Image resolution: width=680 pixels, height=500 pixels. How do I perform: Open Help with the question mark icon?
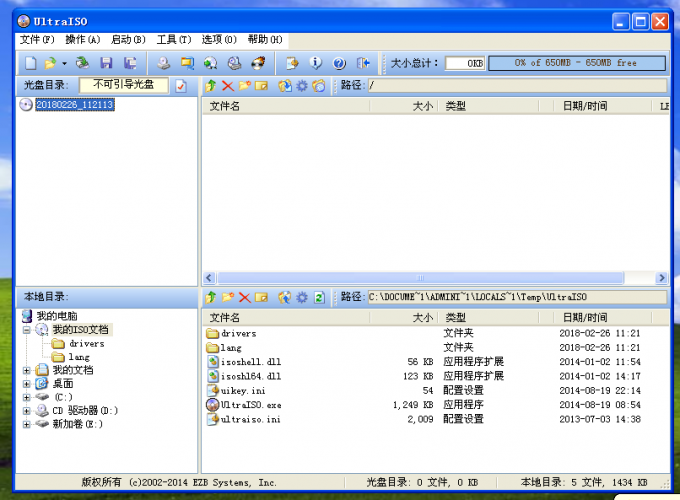(339, 63)
